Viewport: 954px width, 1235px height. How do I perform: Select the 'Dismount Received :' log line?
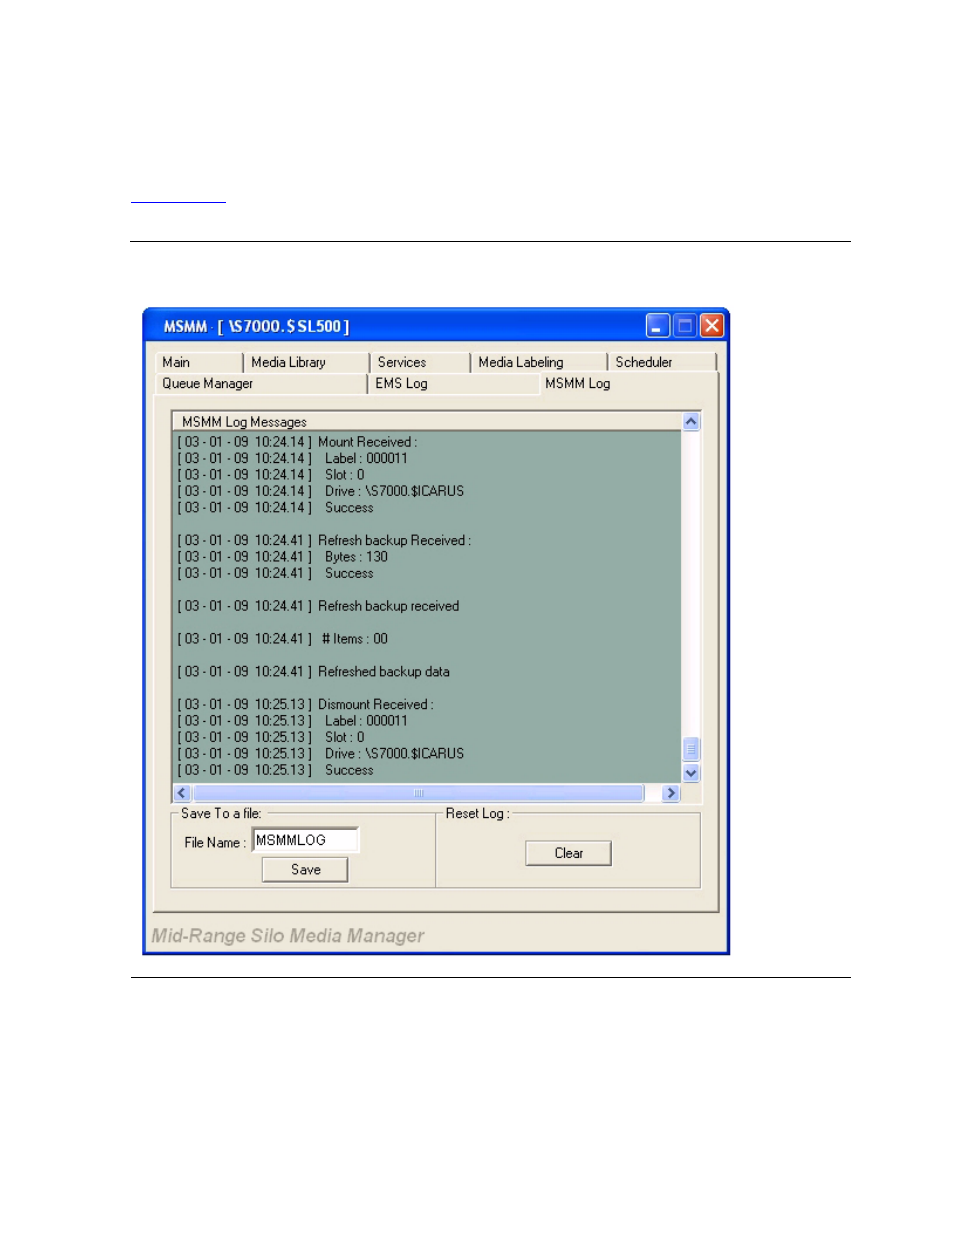[305, 704]
